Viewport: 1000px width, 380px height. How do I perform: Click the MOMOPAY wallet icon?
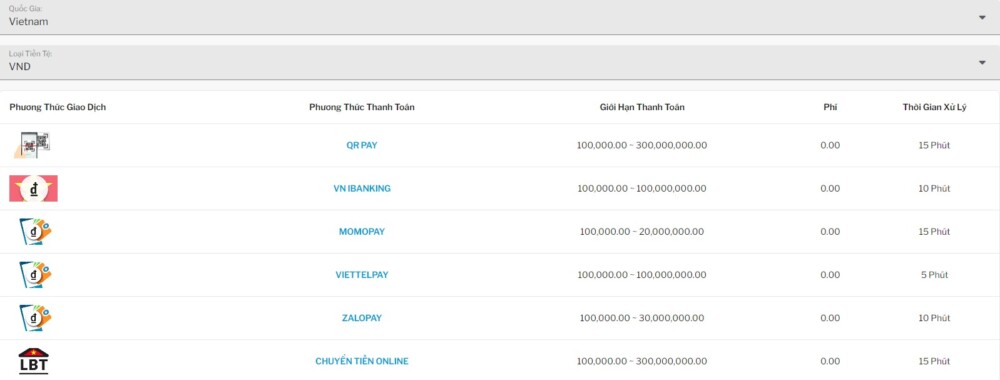[34, 231]
